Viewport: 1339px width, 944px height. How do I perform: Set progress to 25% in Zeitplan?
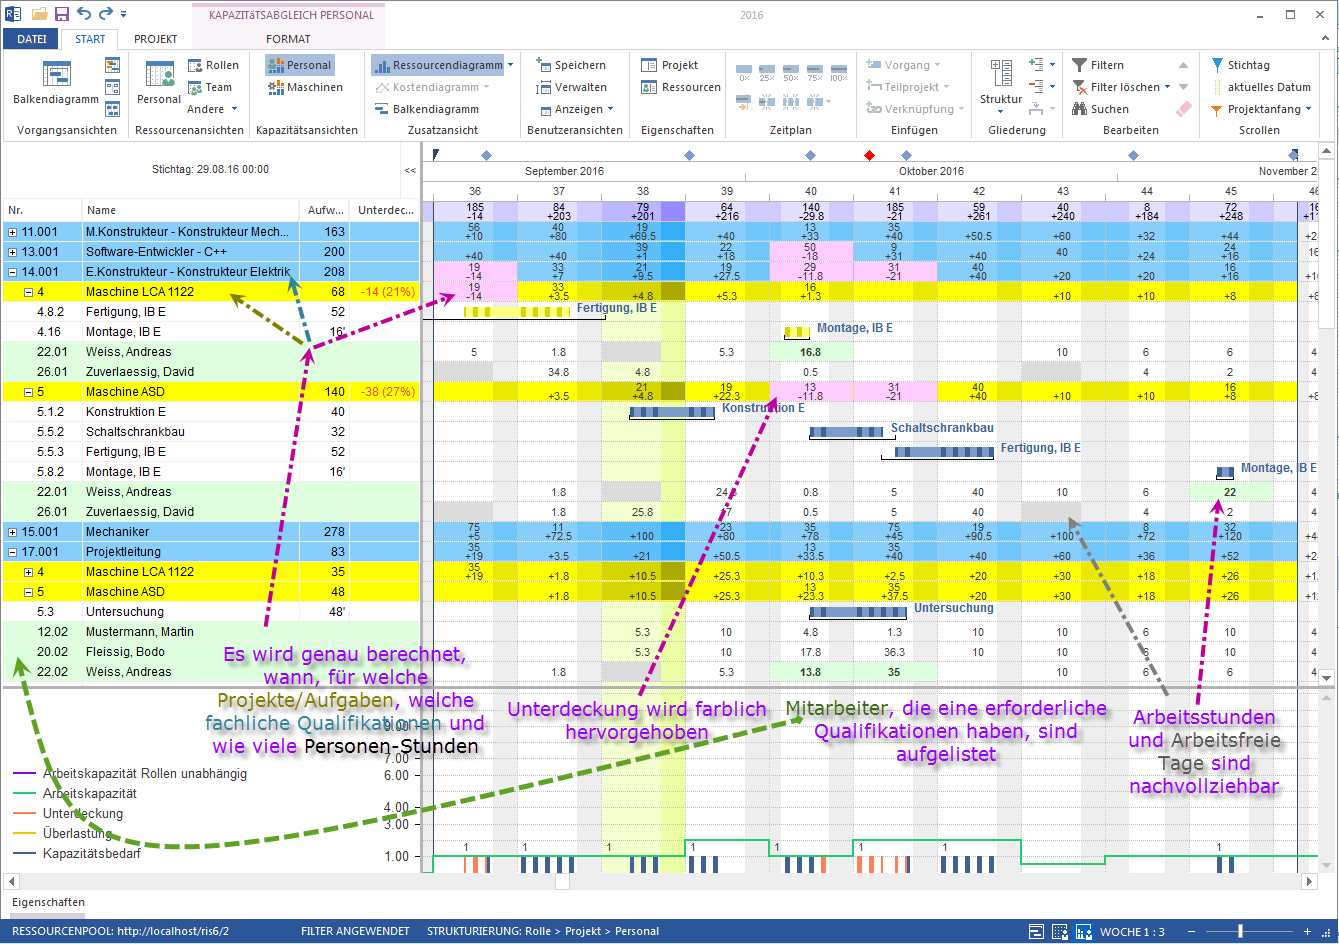click(x=767, y=71)
